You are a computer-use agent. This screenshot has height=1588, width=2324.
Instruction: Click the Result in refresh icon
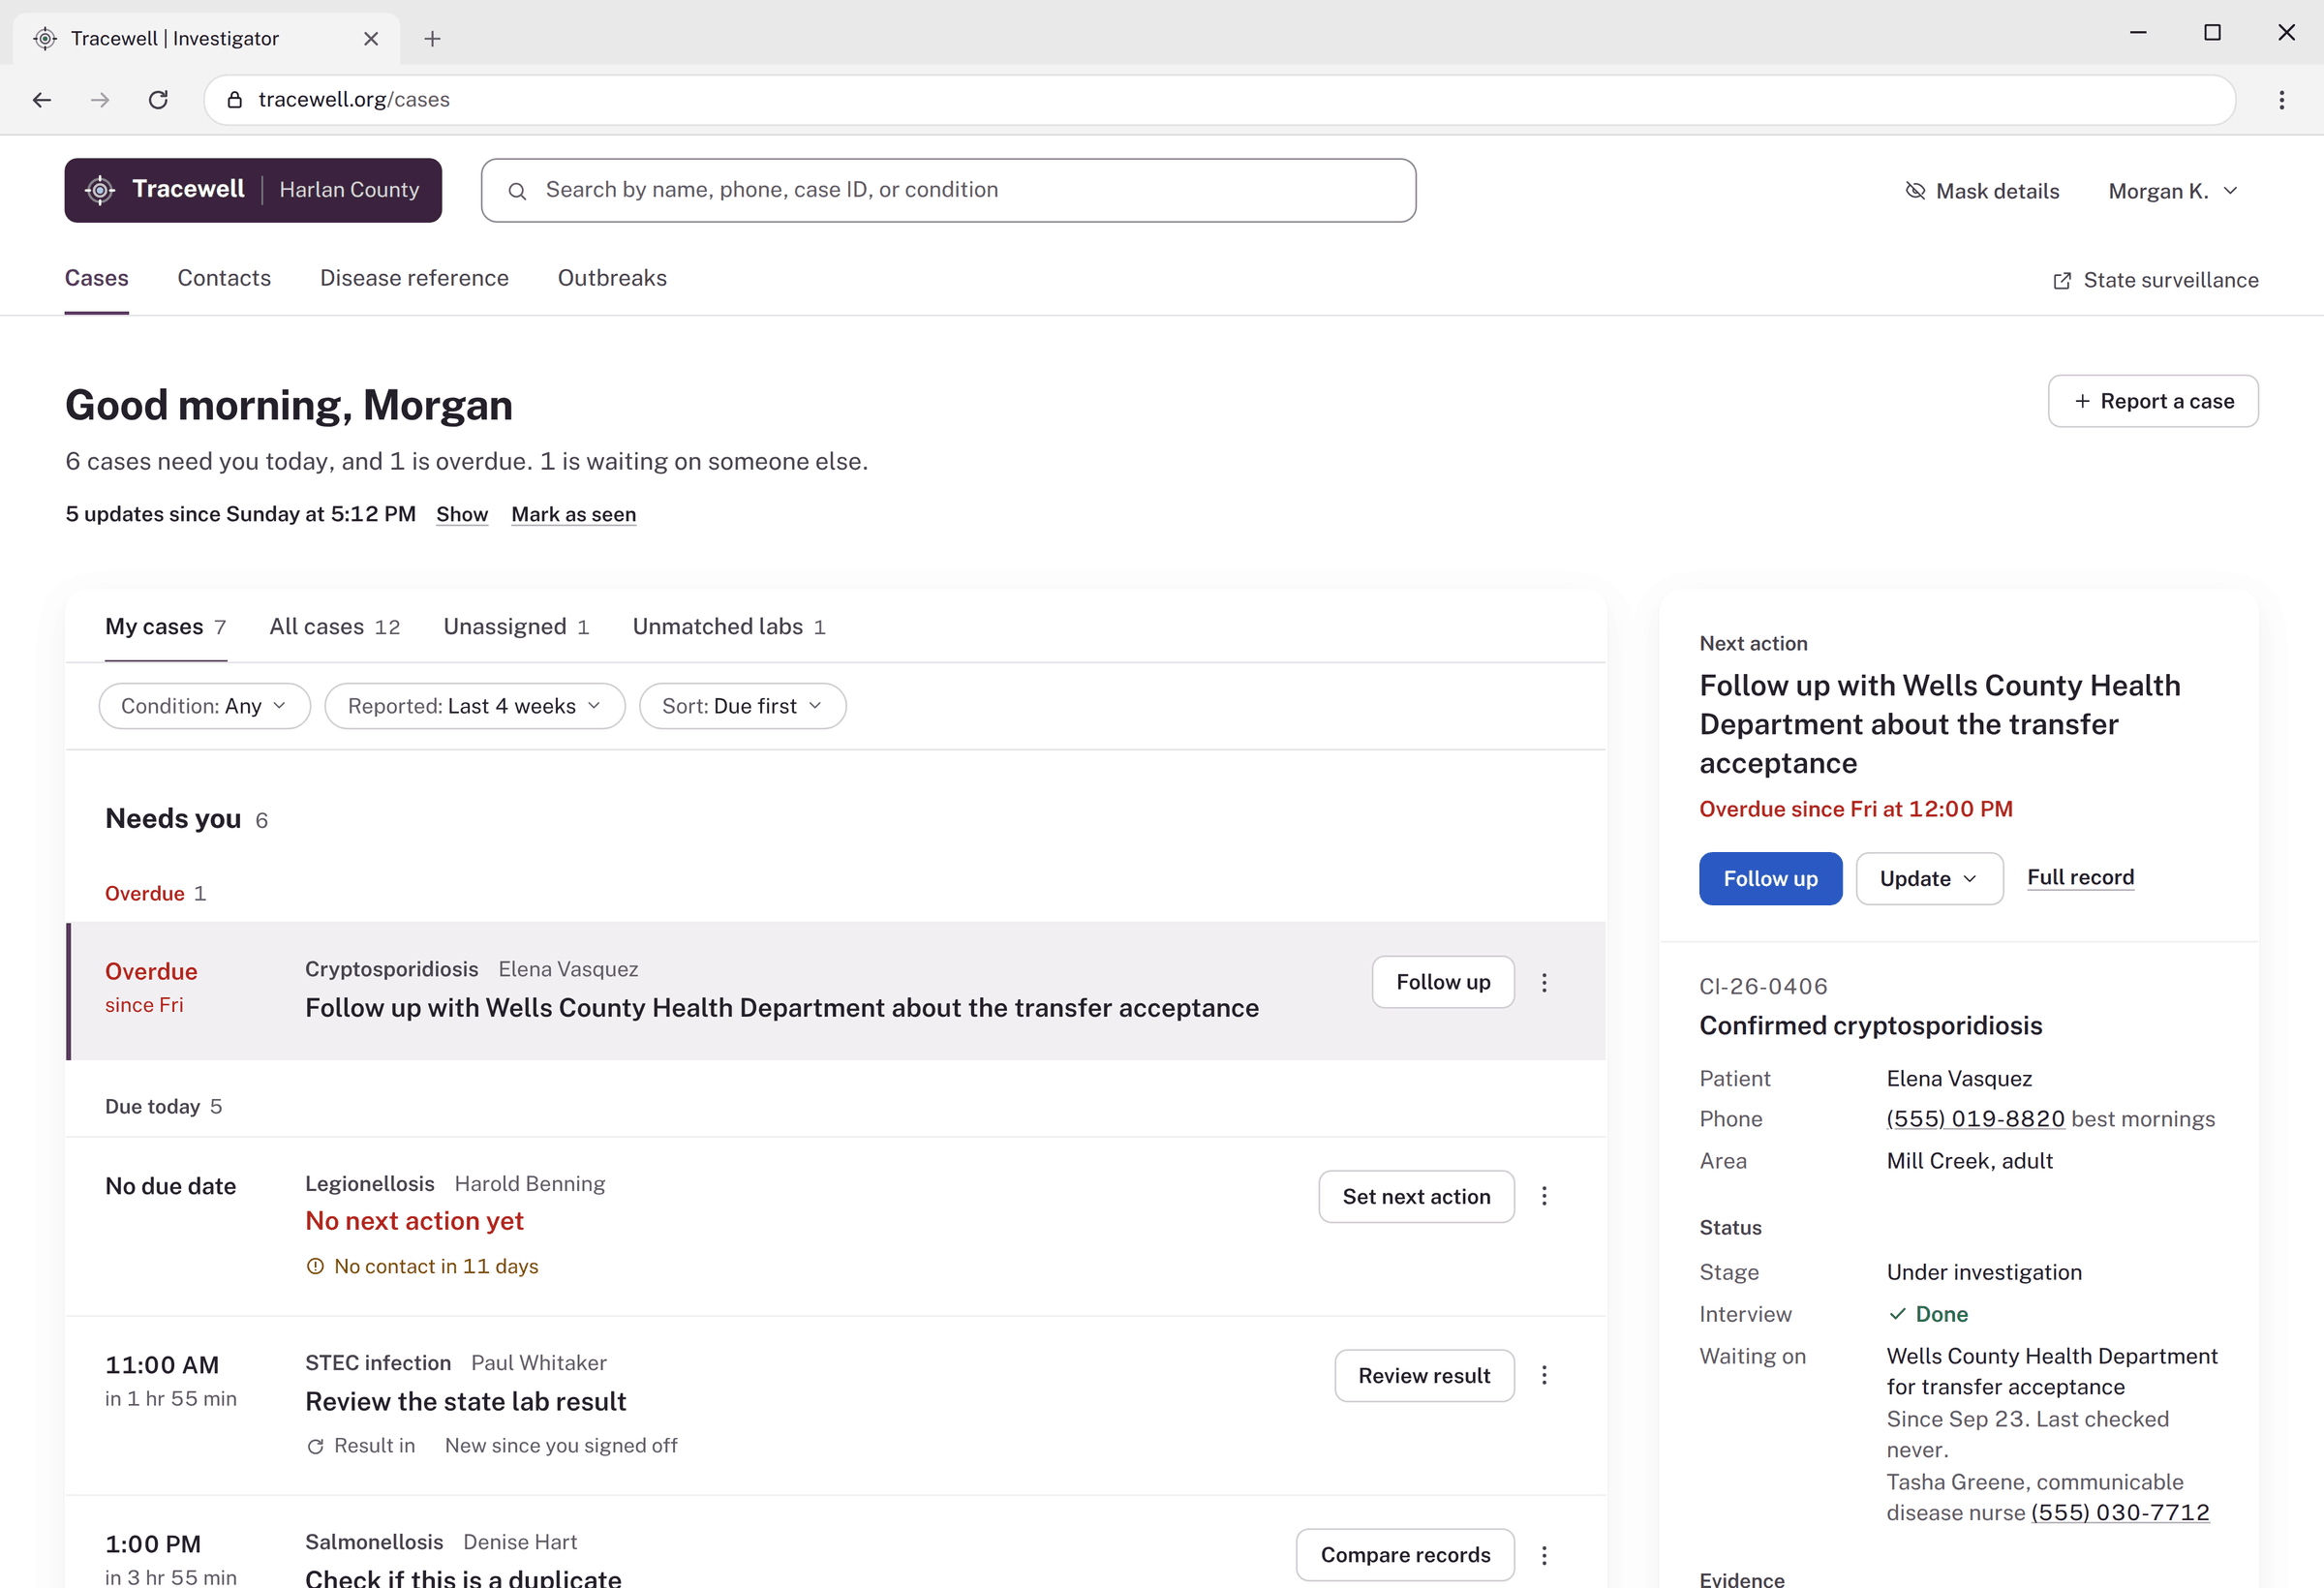coord(315,1447)
